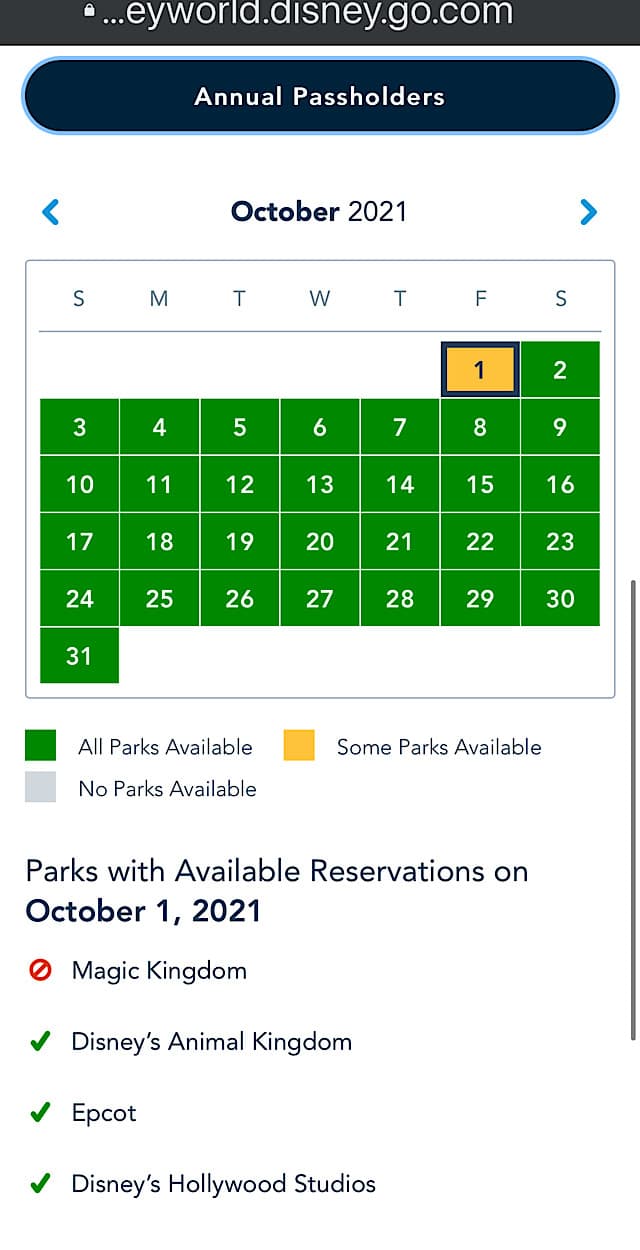Viewport: 640px width, 1250px height.
Task: Select the Annual Passholders button
Action: click(x=320, y=97)
